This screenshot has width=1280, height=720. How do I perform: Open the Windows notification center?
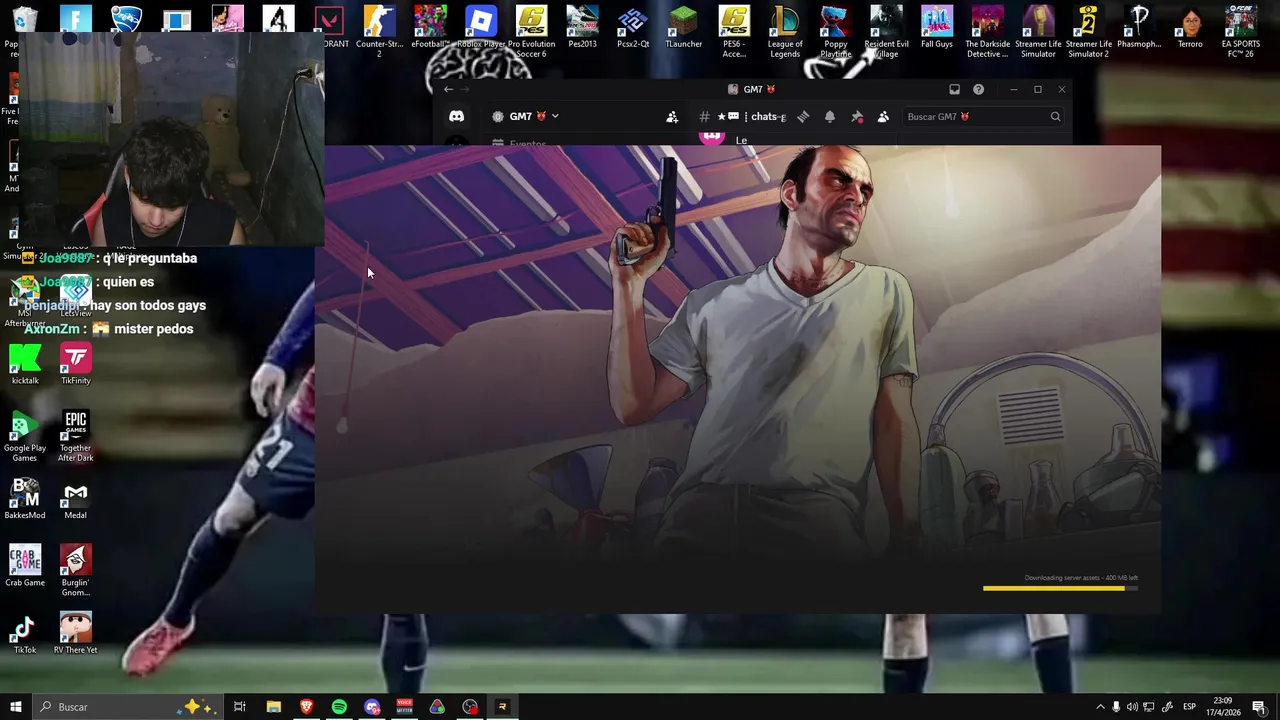pos(1258,707)
